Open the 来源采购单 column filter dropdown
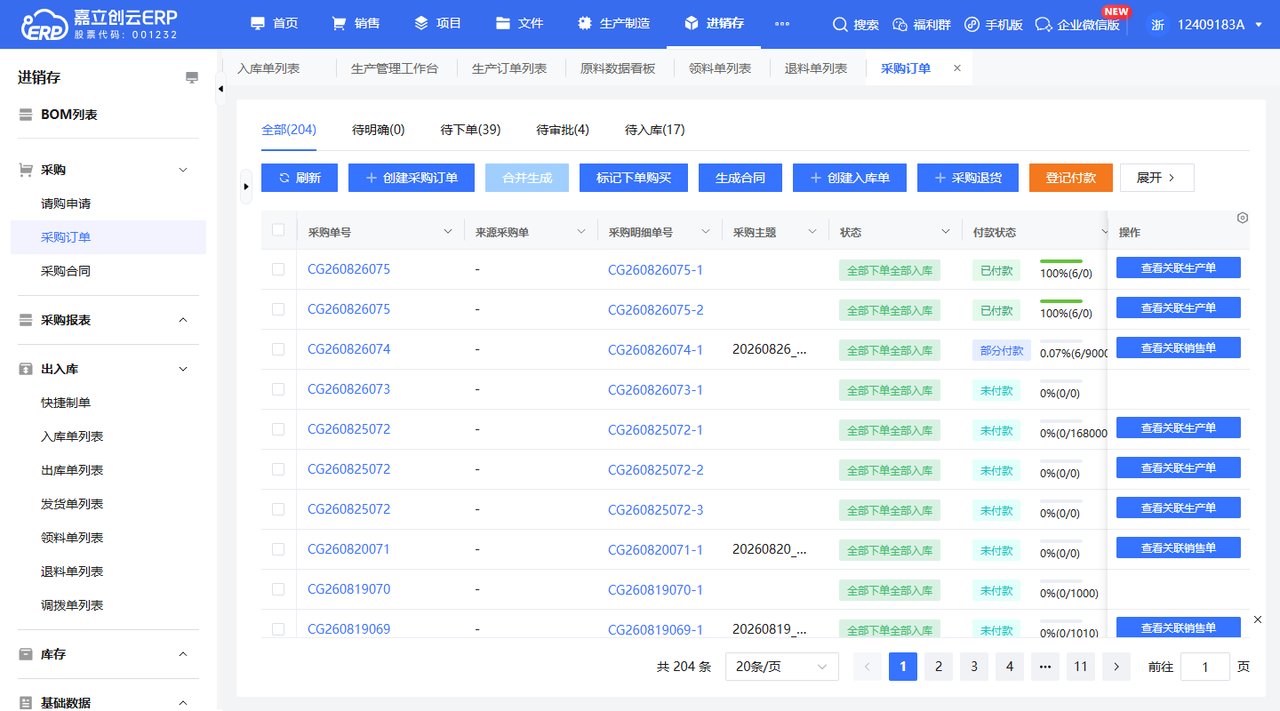The image size is (1280, 711). pyautogui.click(x=580, y=232)
